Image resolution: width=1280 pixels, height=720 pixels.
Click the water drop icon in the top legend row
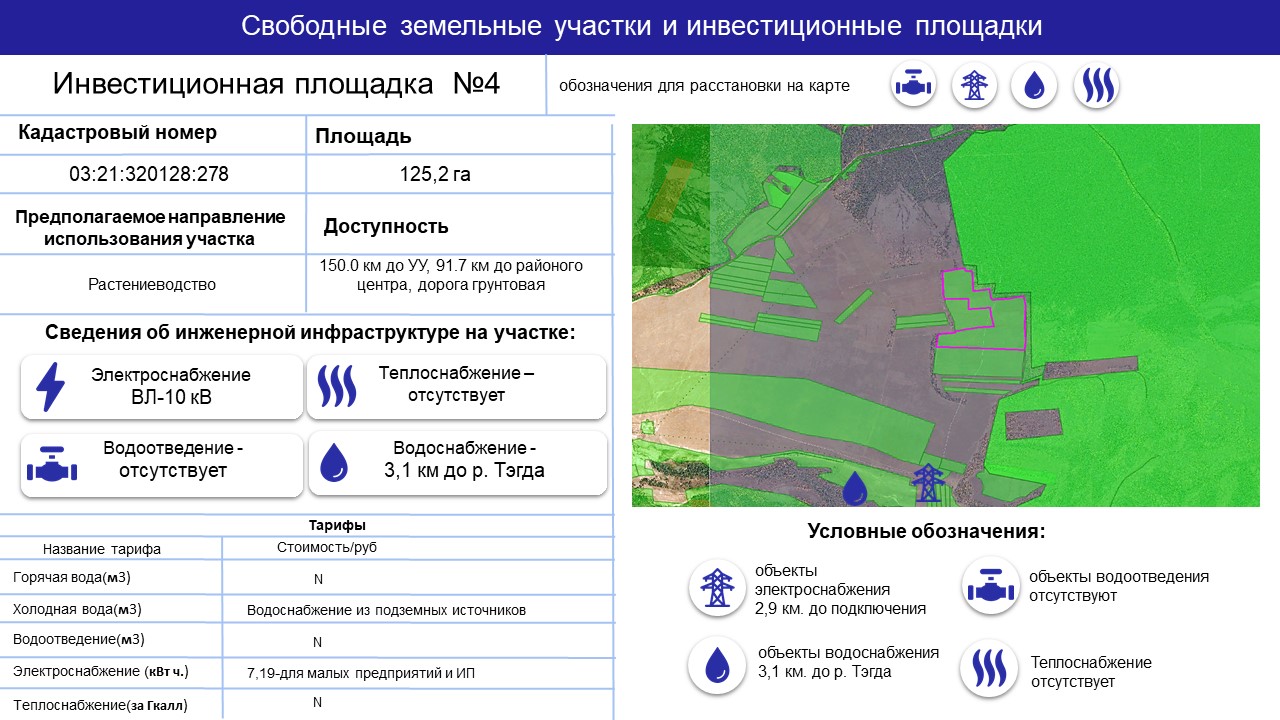pos(1034,86)
